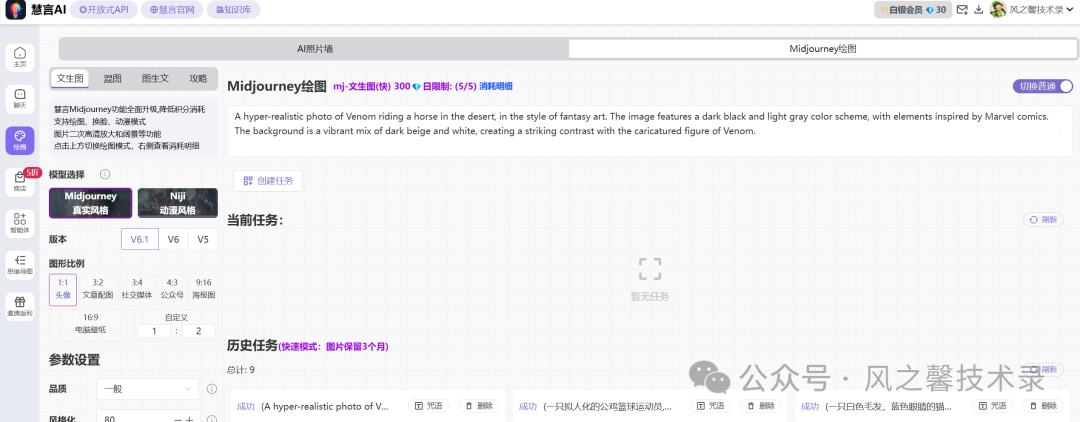Click the mail message icon in header
Image resolution: width=1080 pixels, height=422 pixels.
[x=962, y=10]
